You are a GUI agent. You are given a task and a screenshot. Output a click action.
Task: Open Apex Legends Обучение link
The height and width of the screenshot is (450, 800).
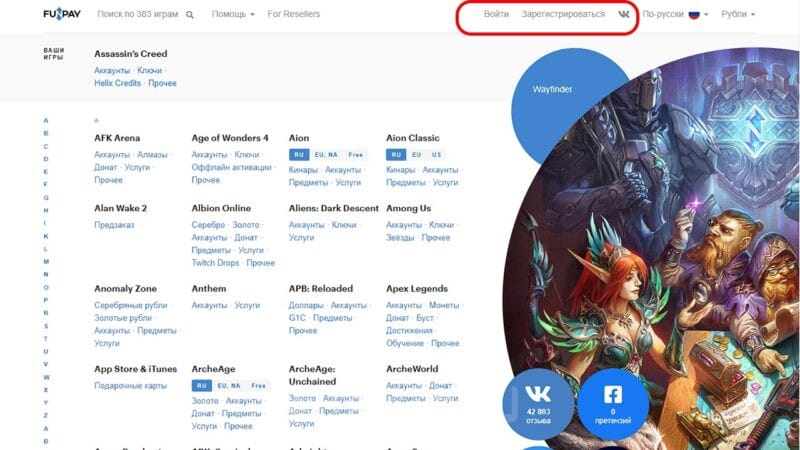pos(405,343)
